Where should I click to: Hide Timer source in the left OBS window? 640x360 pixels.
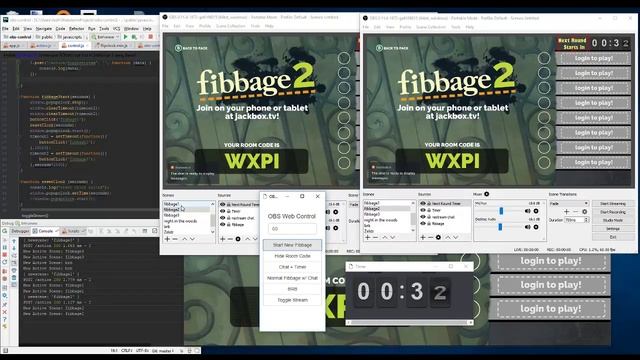pos(222,211)
